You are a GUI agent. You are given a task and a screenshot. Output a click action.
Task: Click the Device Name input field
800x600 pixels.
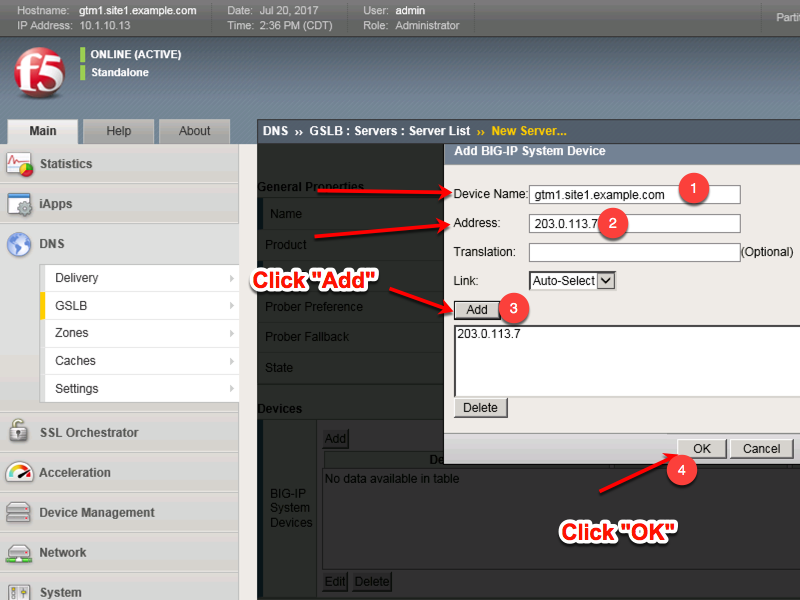[x=634, y=194]
